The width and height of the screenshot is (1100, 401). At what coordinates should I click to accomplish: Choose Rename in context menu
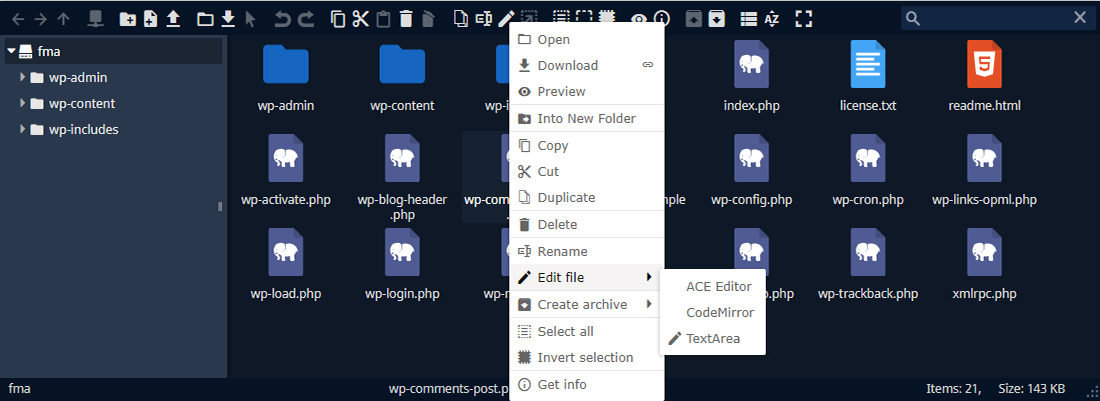[x=586, y=251]
